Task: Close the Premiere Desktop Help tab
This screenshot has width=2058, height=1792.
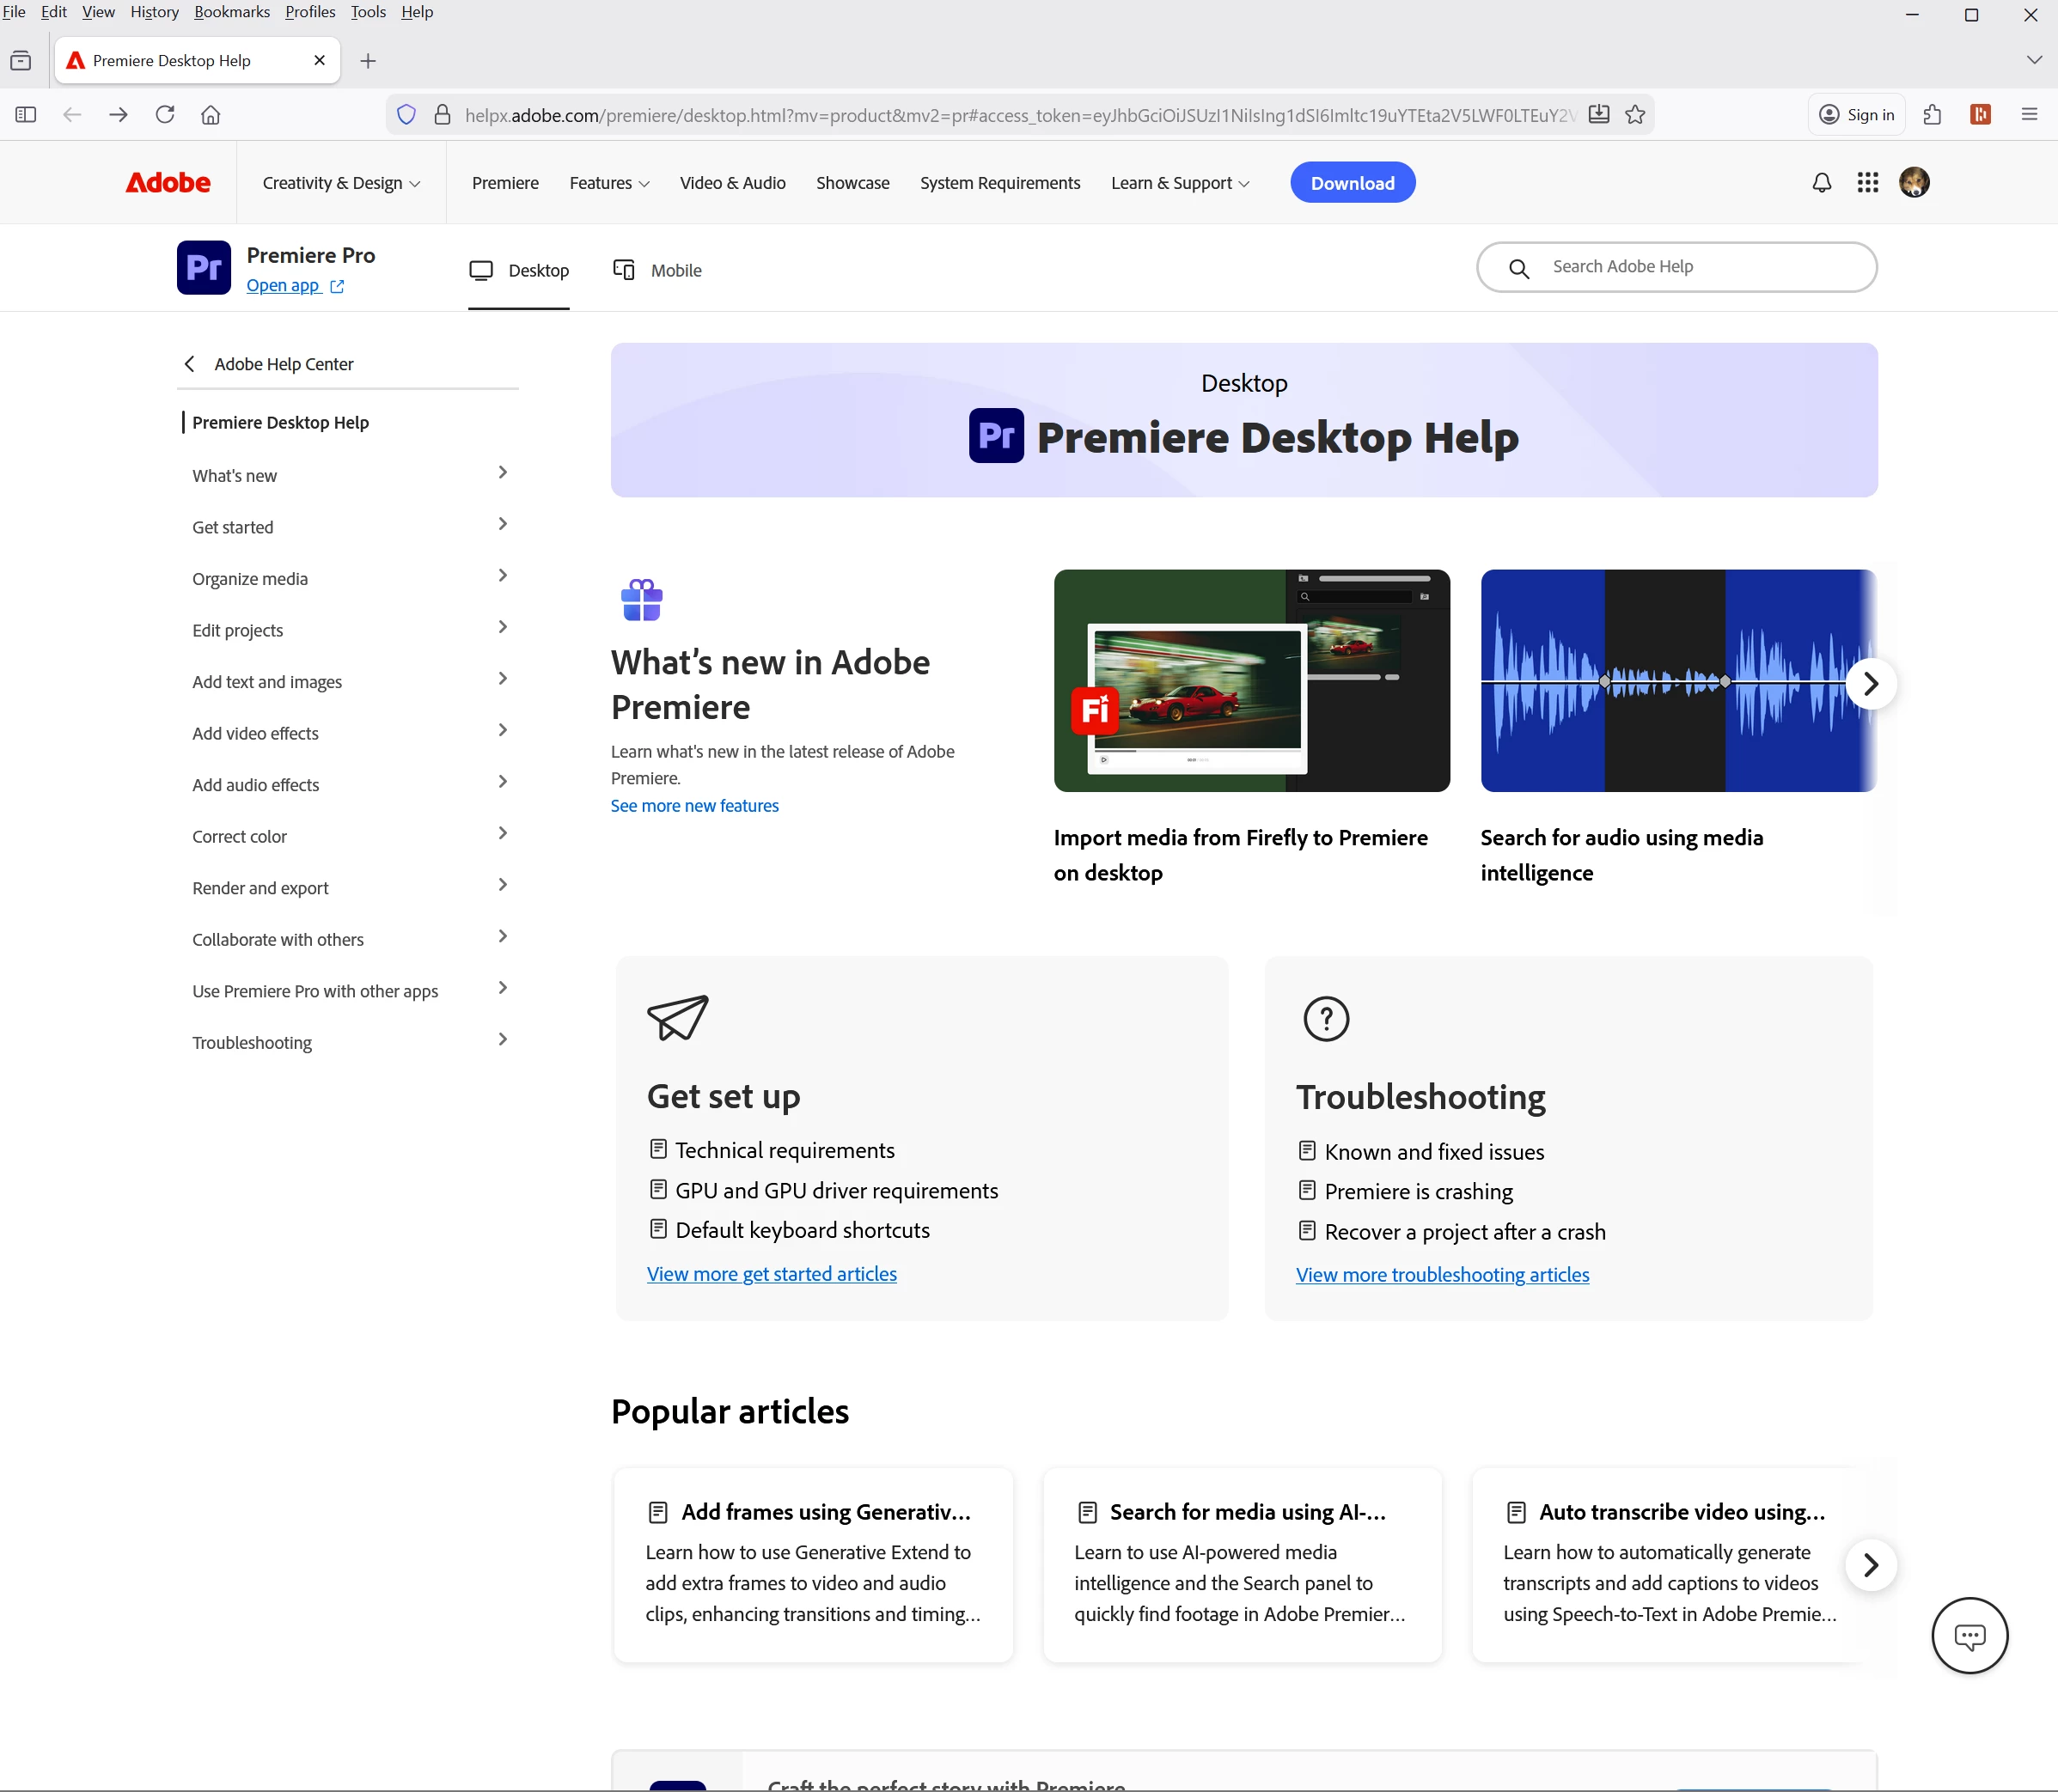Action: pos(320,61)
